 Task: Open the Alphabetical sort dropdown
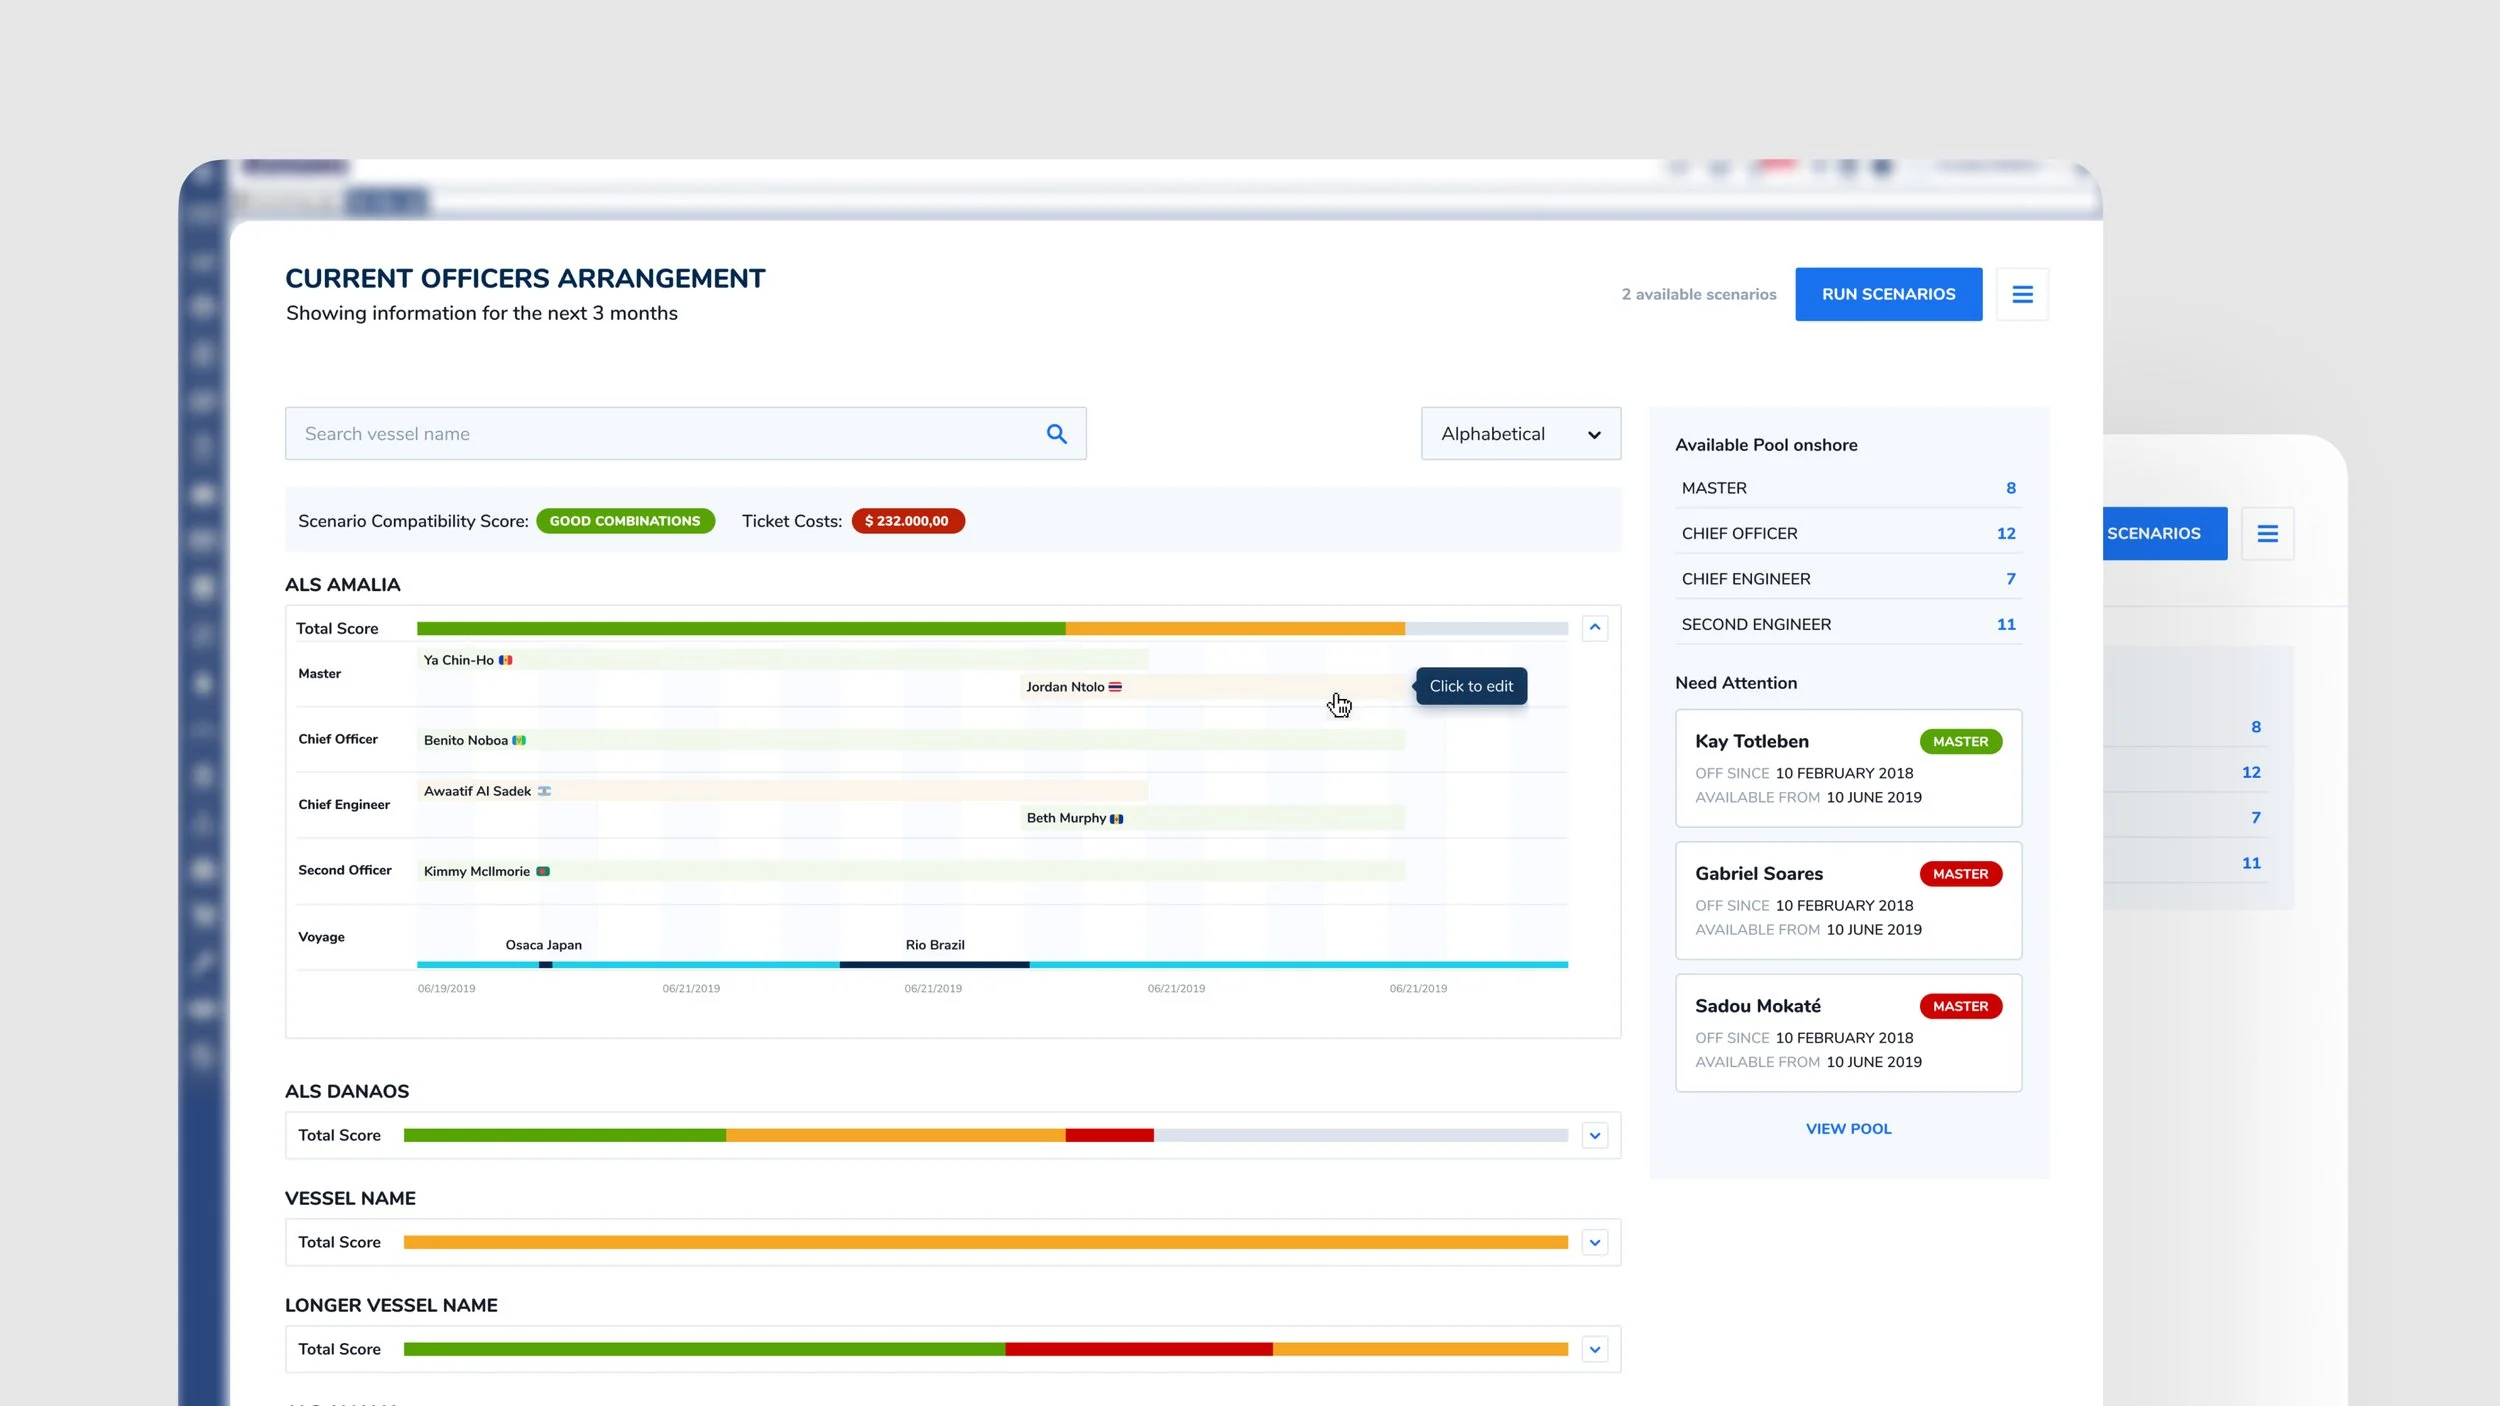point(1520,434)
